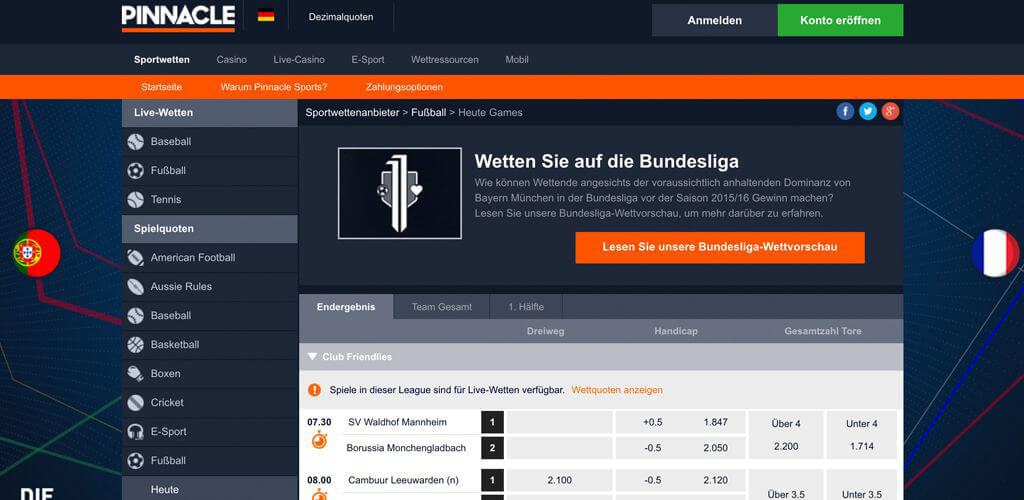Open the top E-Sport menu item
This screenshot has width=1024, height=500.
(368, 59)
